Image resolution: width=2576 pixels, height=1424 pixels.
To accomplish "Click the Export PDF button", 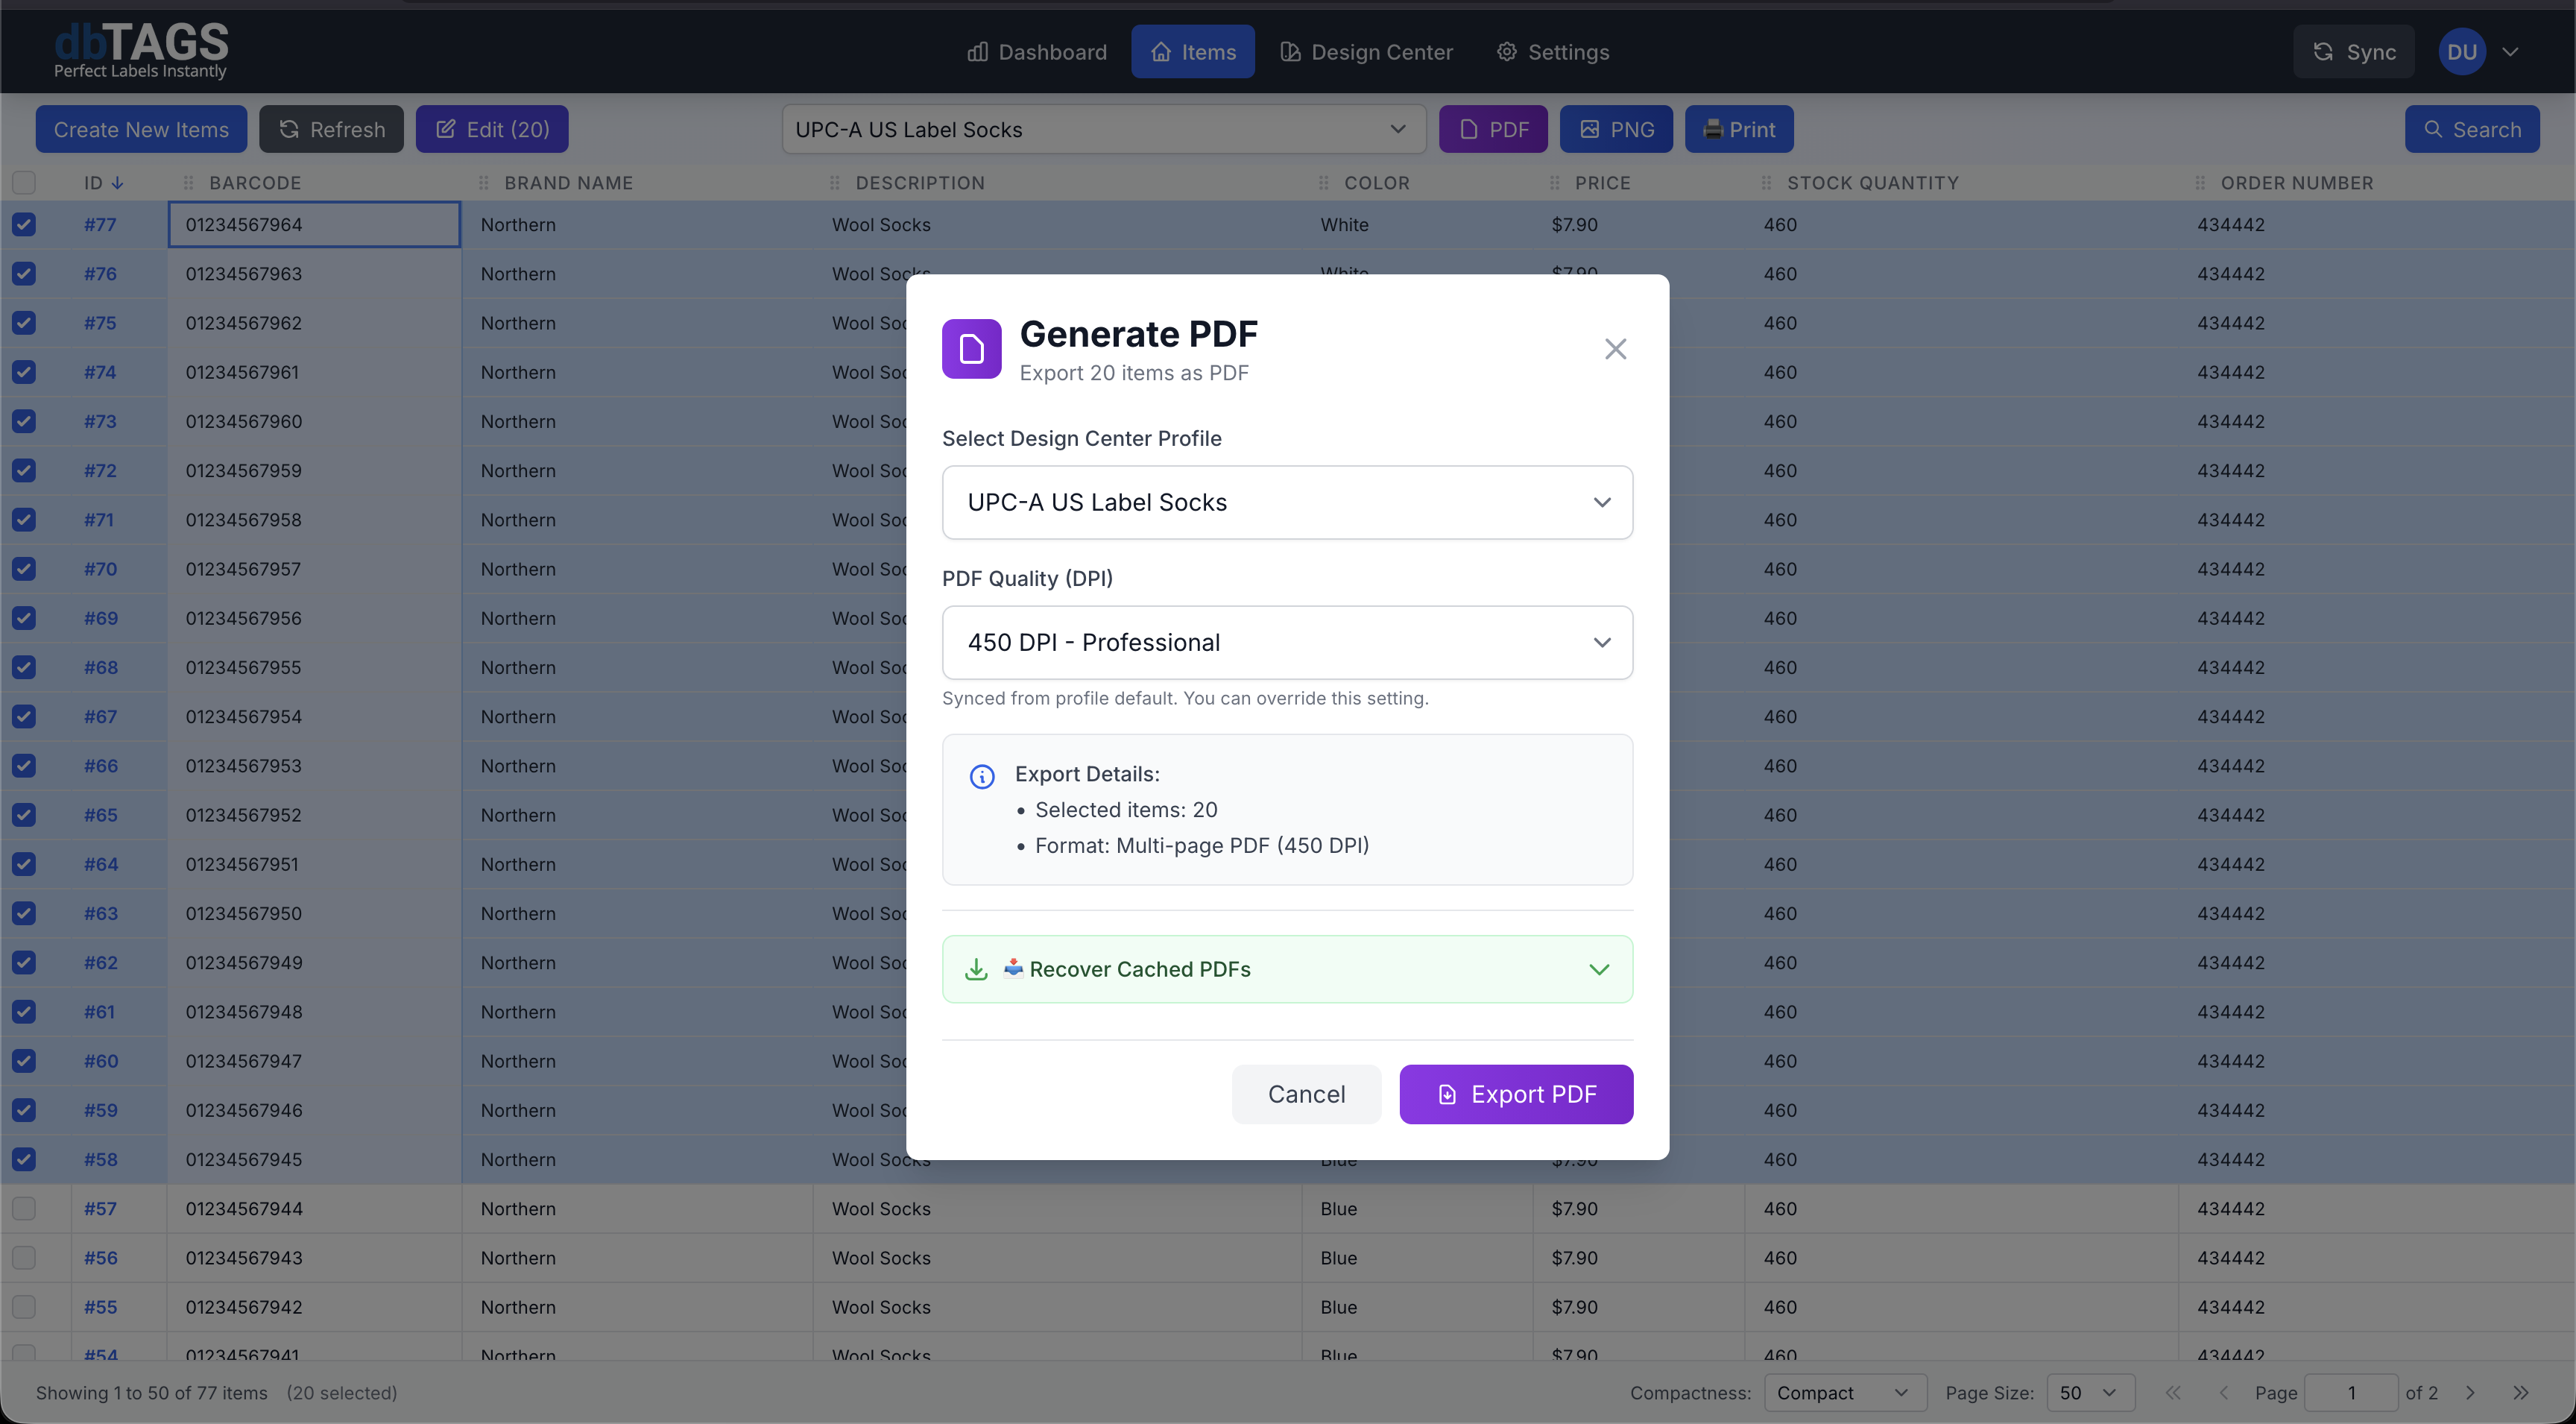I will [x=1515, y=1094].
